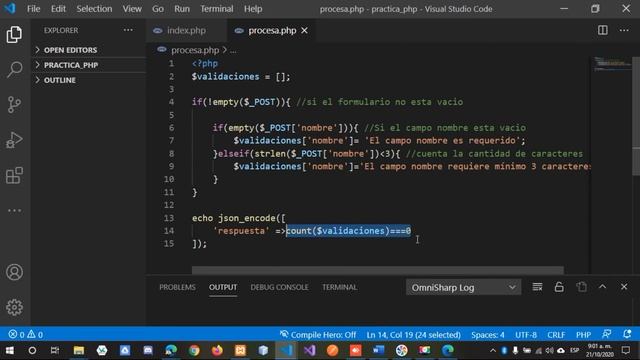Click the editor vertical scrollbar

[x=636, y=116]
